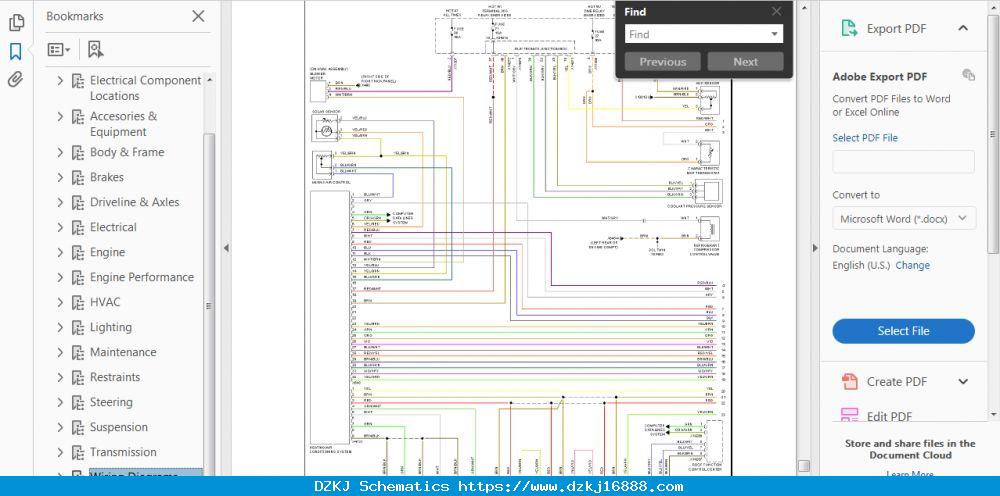Click the bookmark icon beside HVAC
This screenshot has height=496, width=1000.
(78, 302)
